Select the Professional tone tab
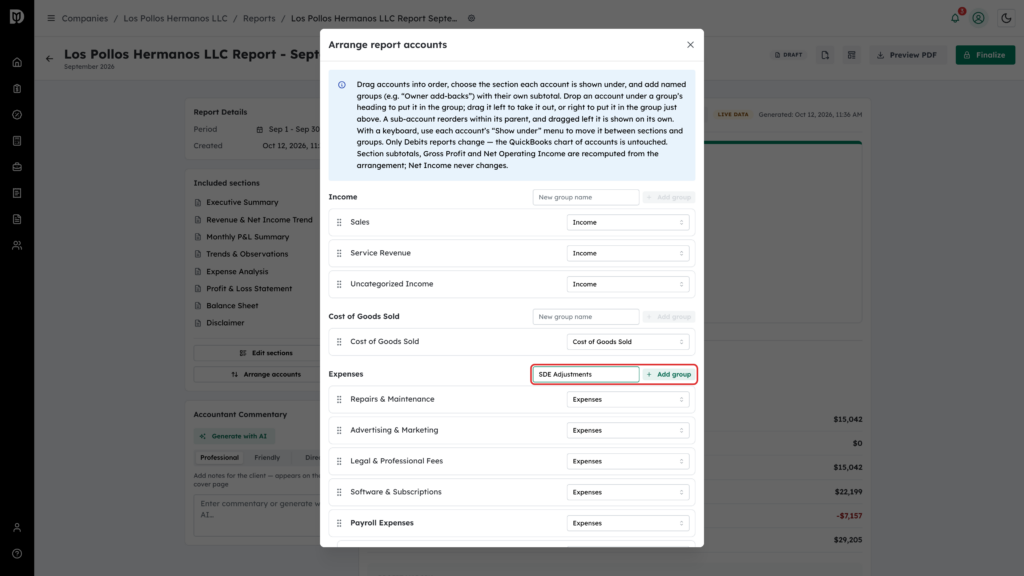 219,458
